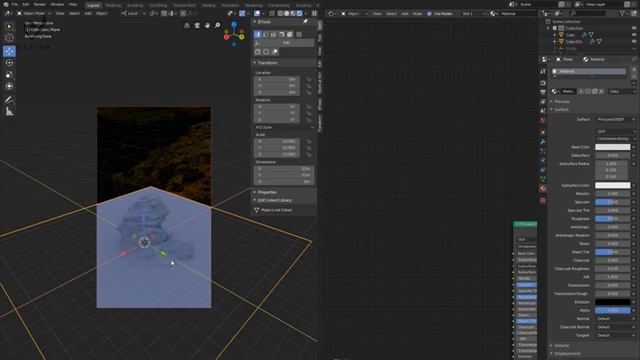This screenshot has height=360, width=640.
Task: Collapse the Surface section in material properties
Action: click(562, 109)
